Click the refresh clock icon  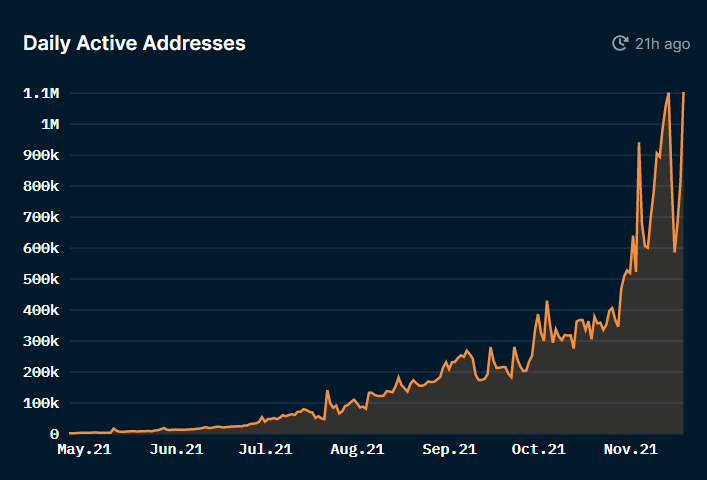tap(620, 44)
